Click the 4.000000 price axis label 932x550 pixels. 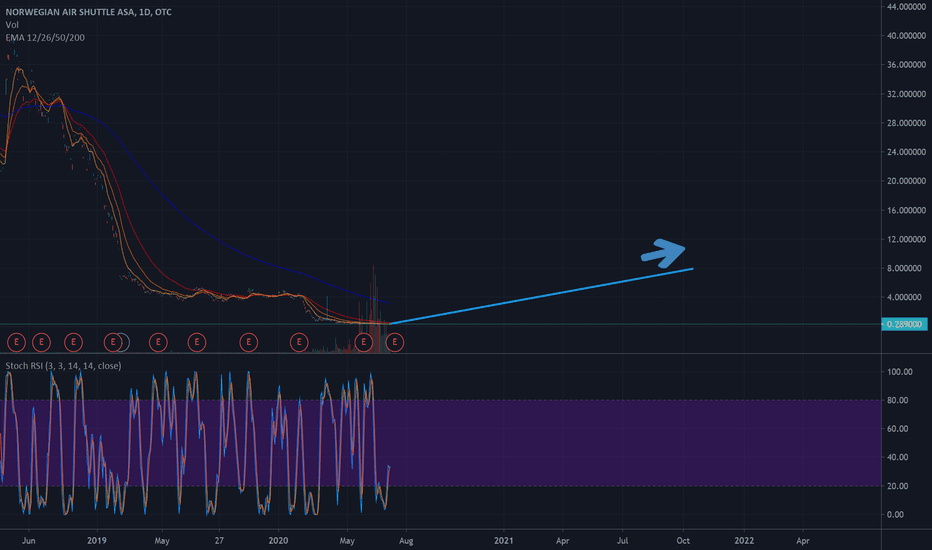906,297
